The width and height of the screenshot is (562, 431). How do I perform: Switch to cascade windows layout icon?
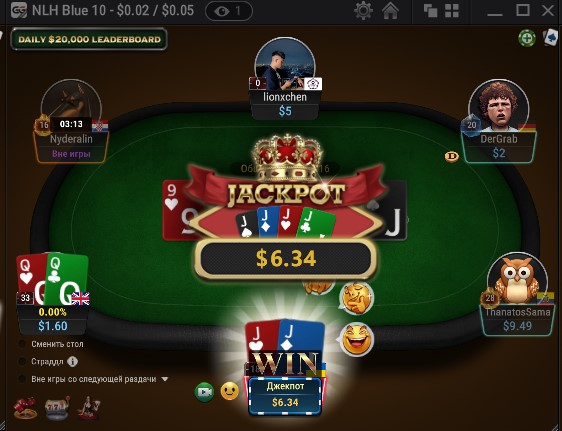430,11
